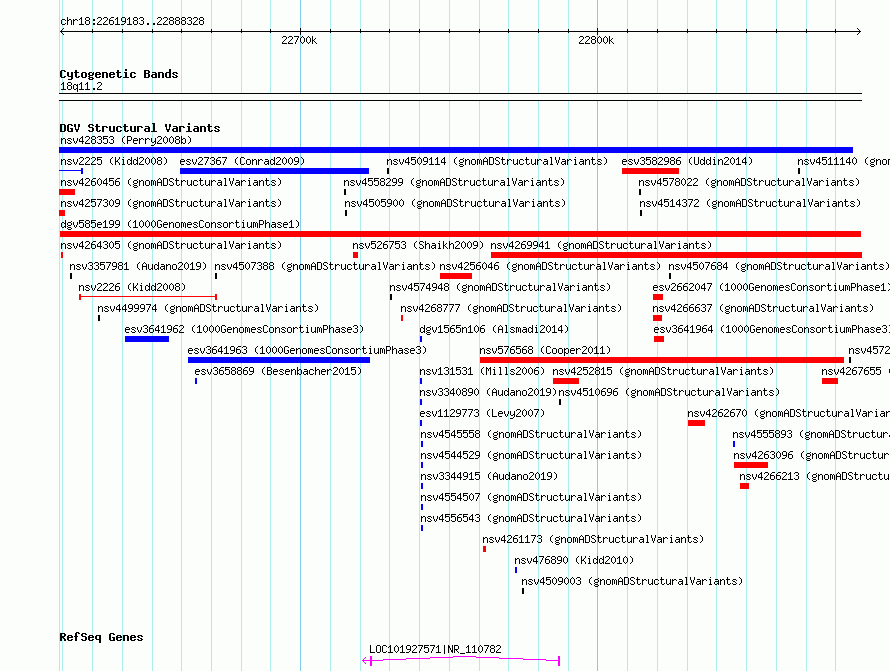Click esv3641962 1000Genomes Phase3 label
This screenshot has height=671, width=890.
coord(244,329)
